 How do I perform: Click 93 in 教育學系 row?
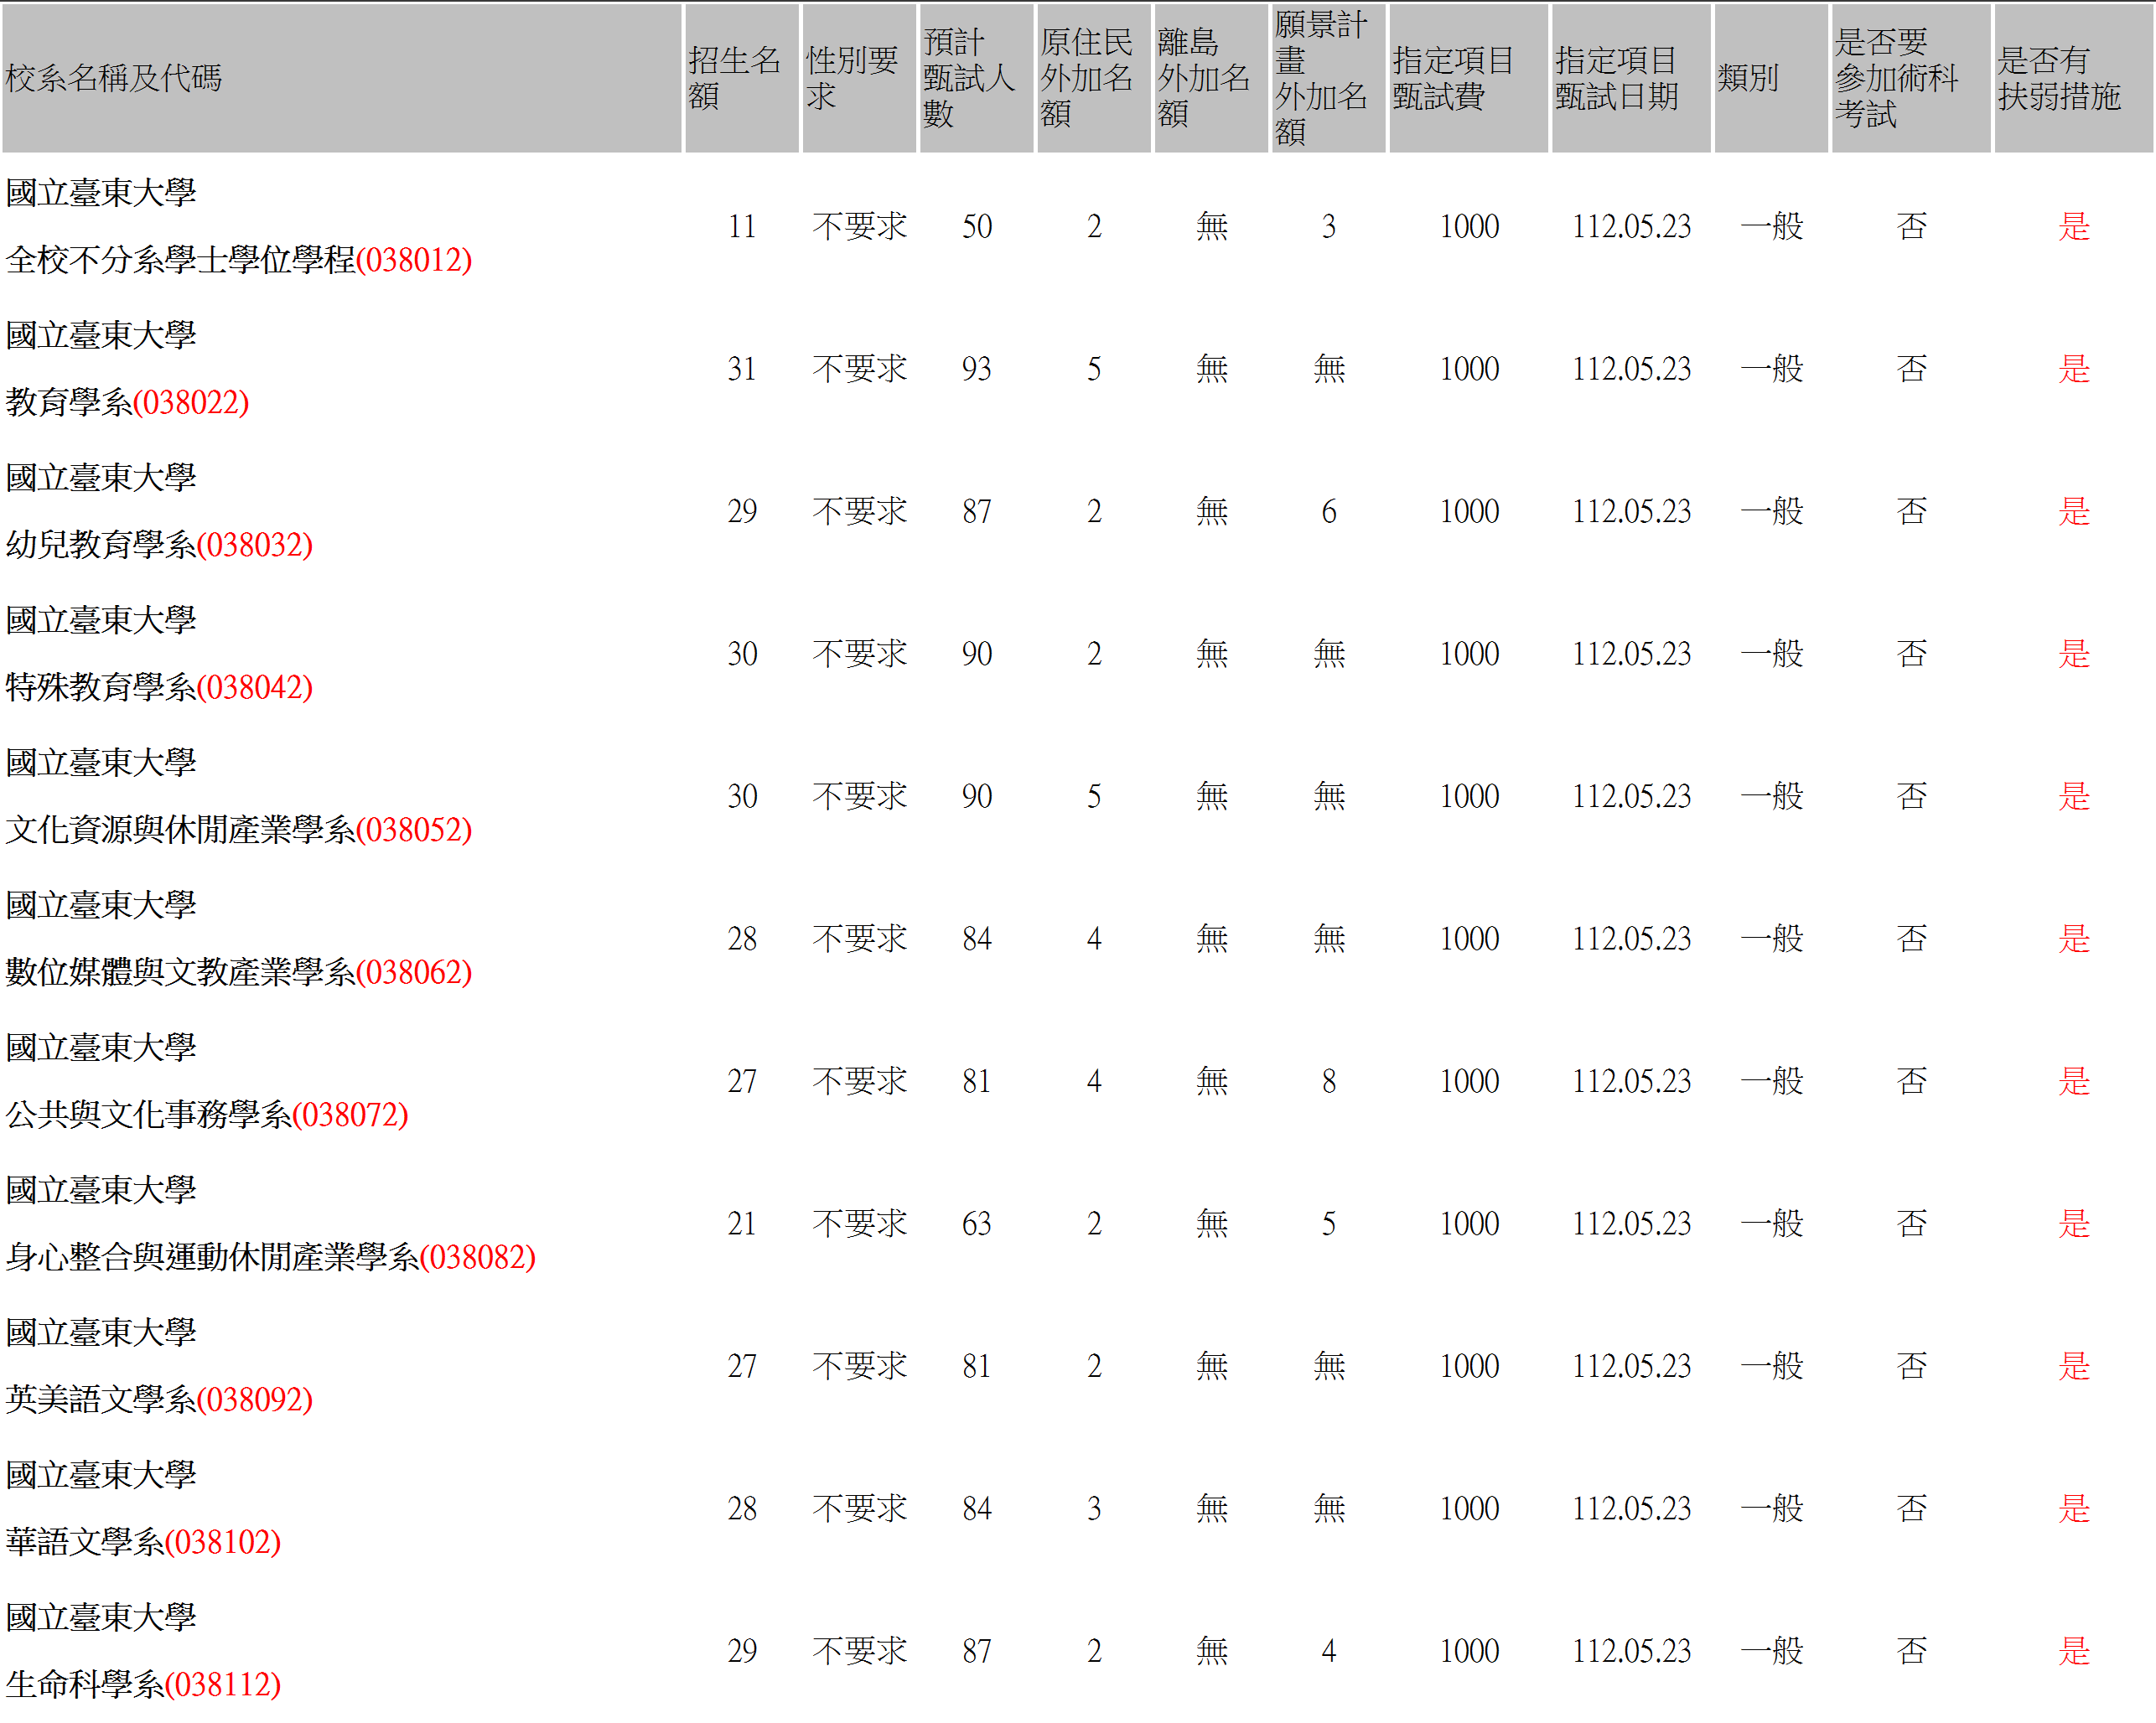point(977,369)
